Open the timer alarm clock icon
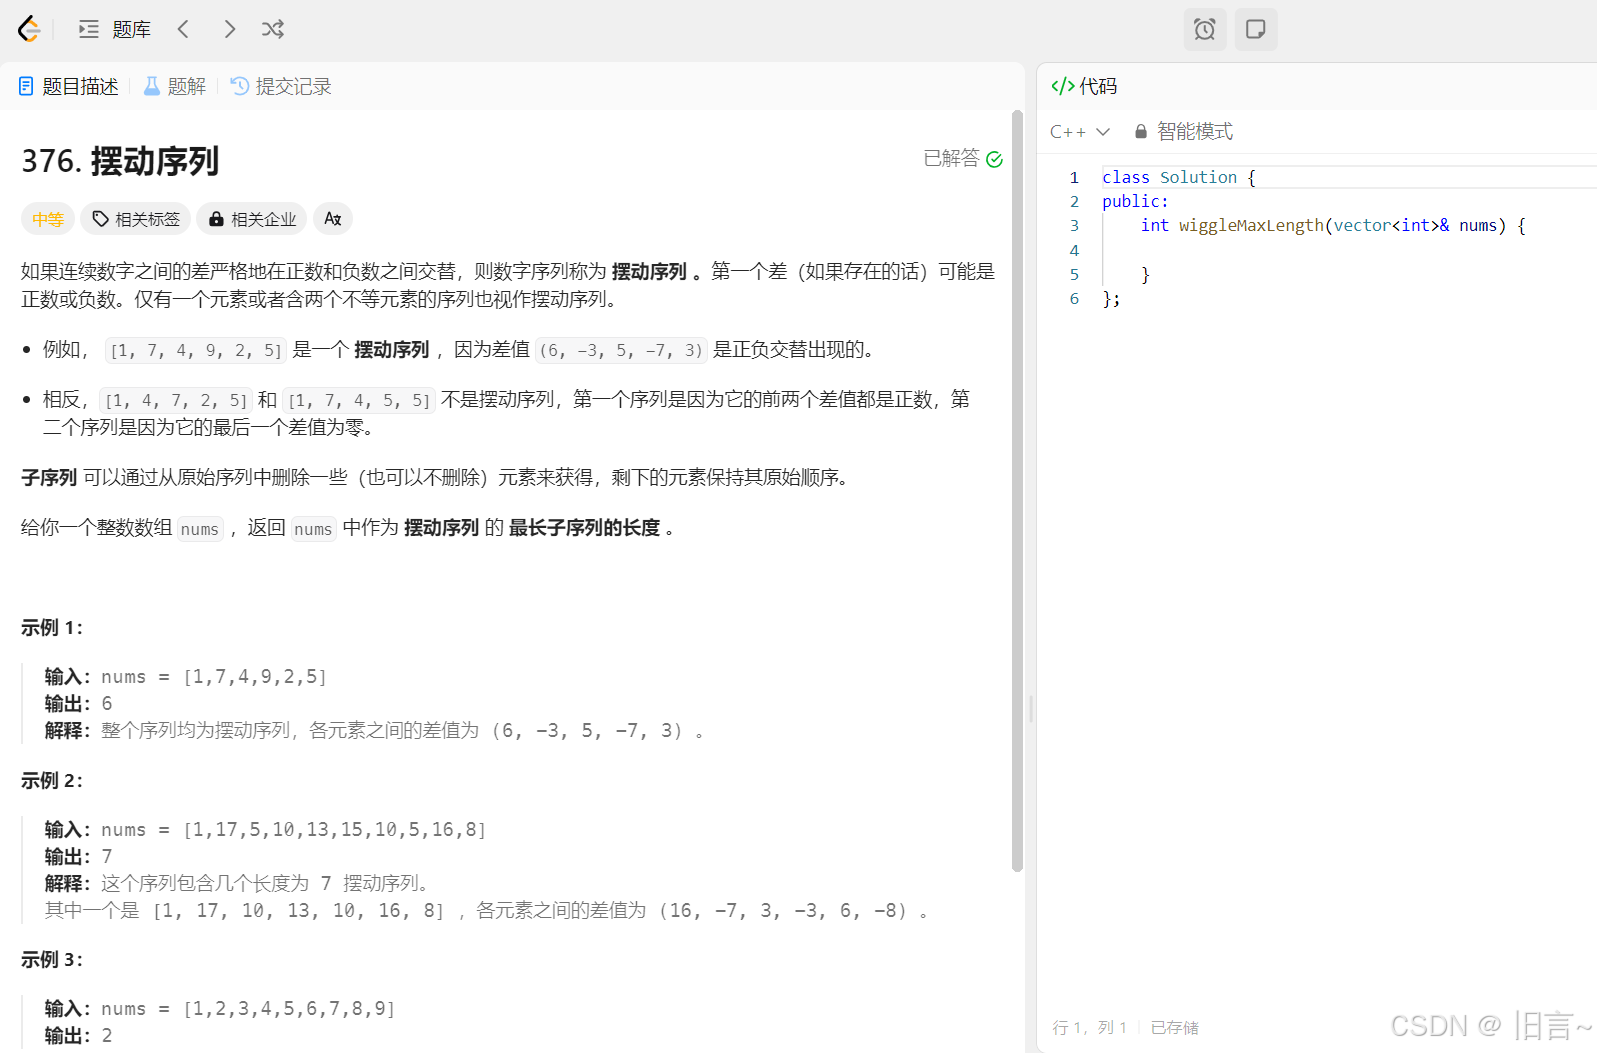The width and height of the screenshot is (1597, 1053). pyautogui.click(x=1205, y=29)
